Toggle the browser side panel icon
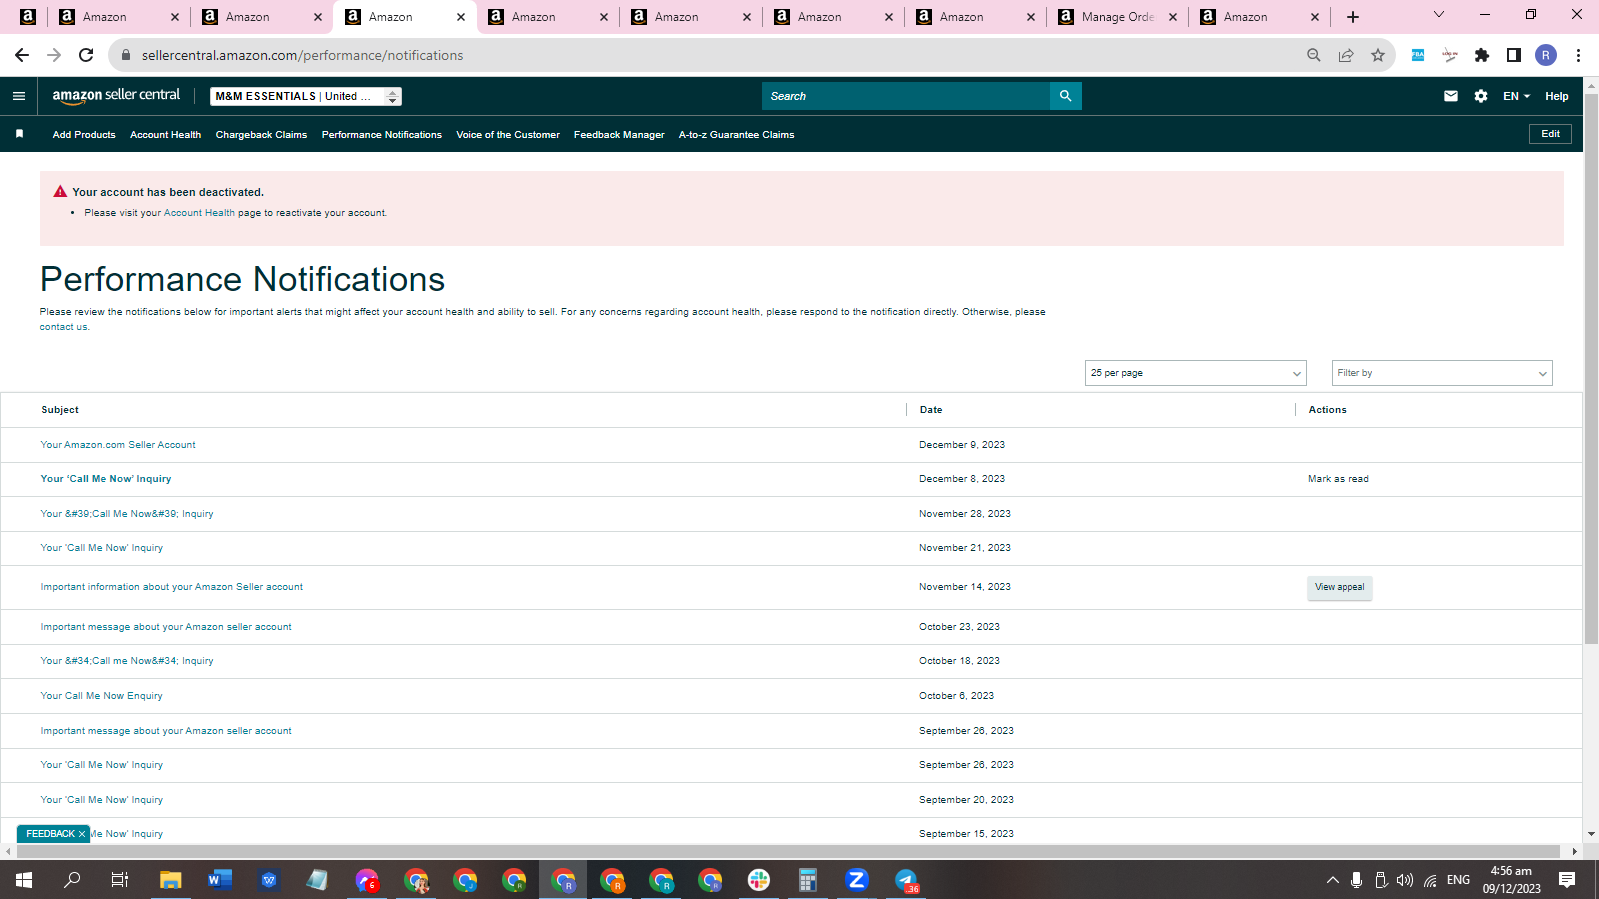This screenshot has height=899, width=1599. pos(1514,55)
